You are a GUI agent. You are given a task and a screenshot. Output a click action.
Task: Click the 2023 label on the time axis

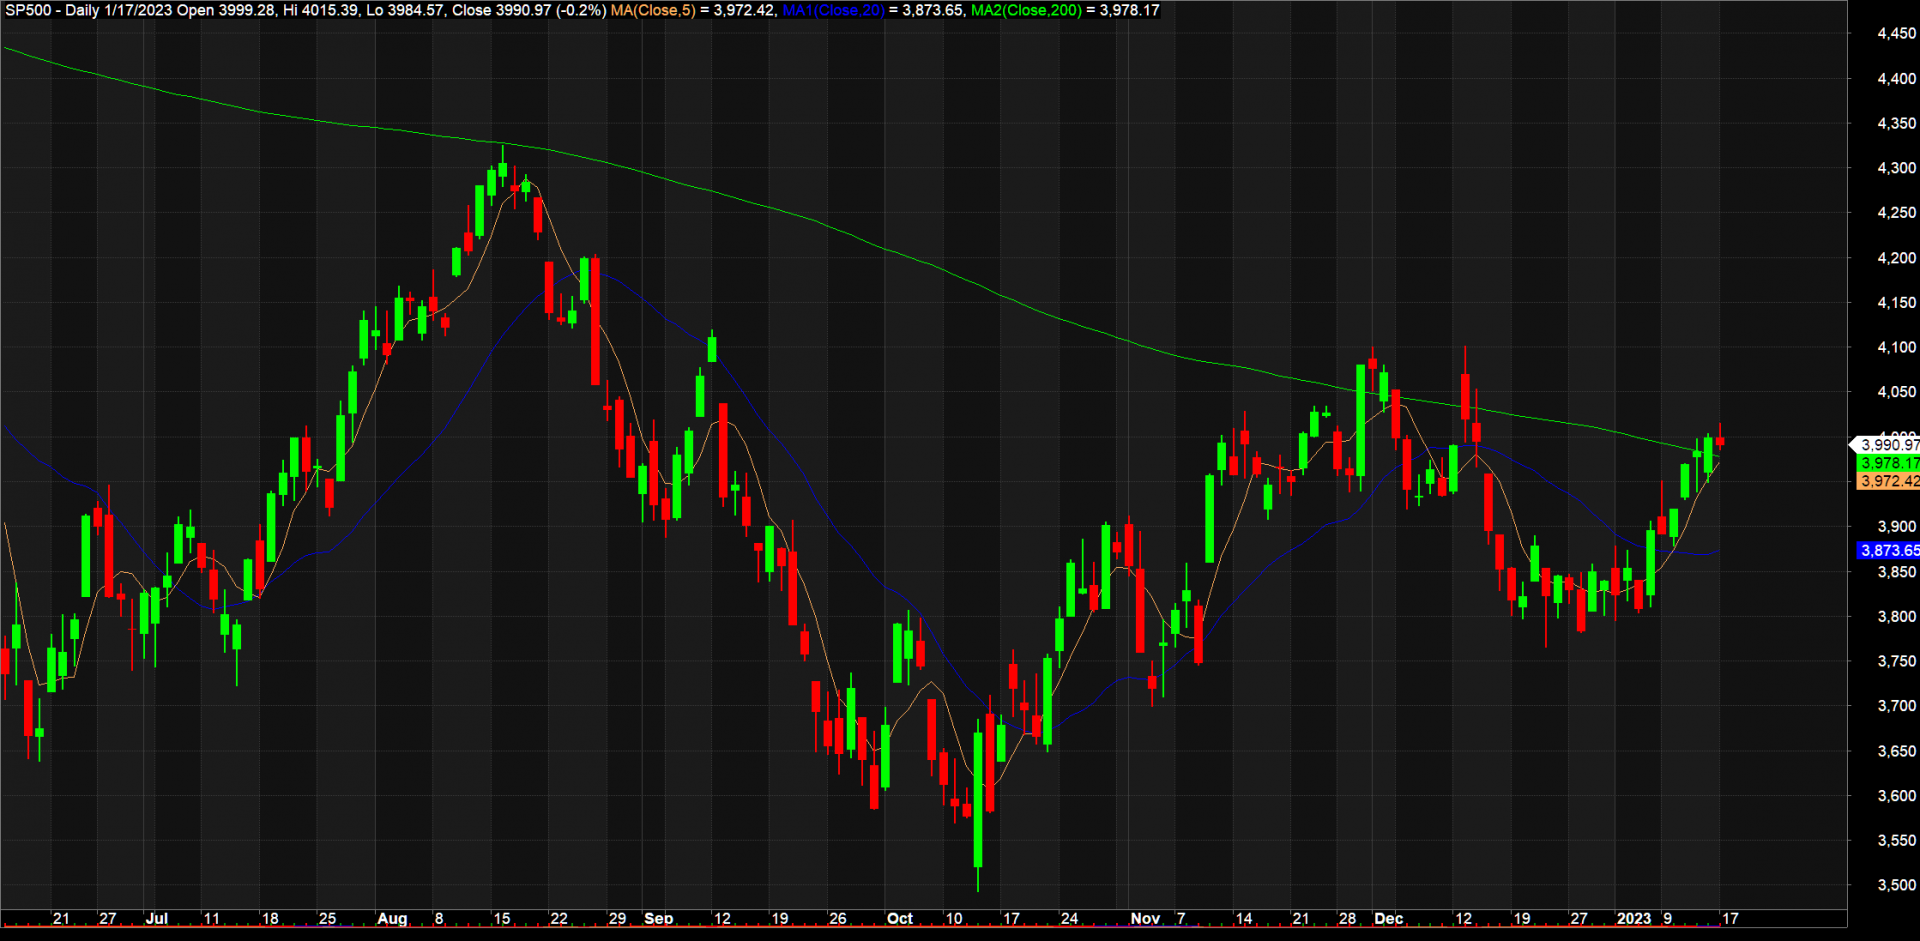tap(1635, 918)
